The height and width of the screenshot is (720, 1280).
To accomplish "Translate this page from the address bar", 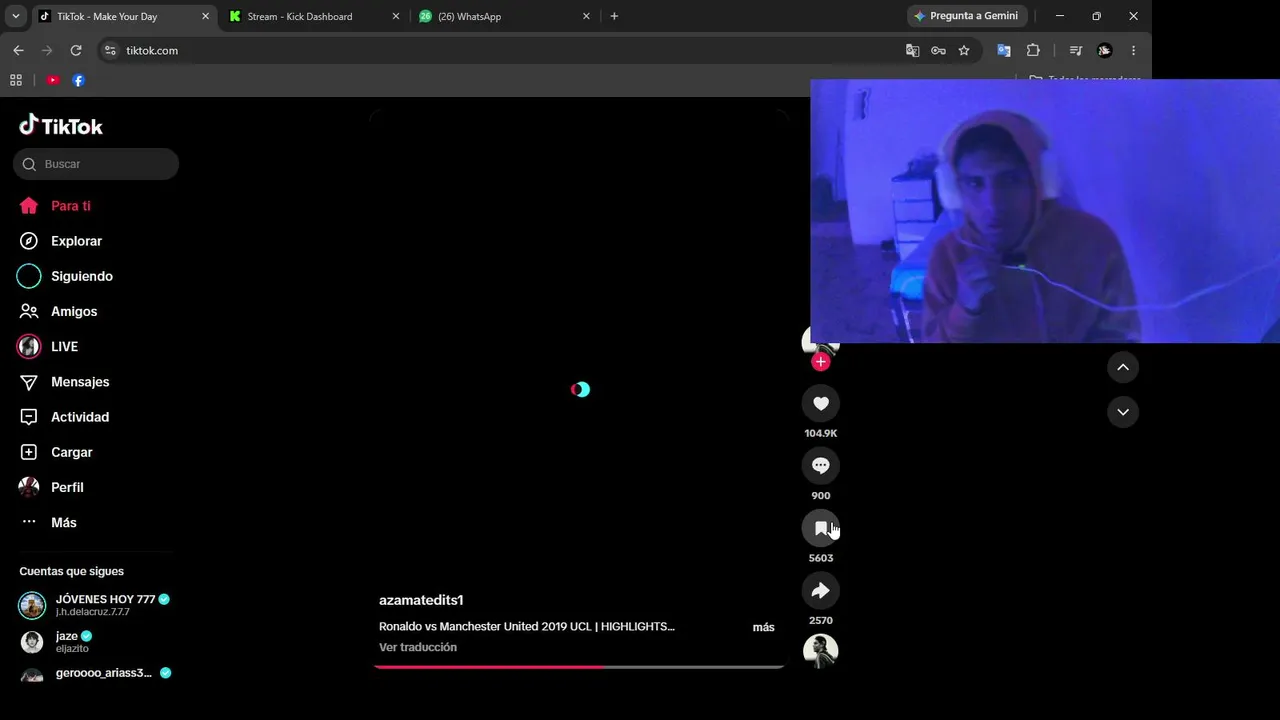I will tap(912, 50).
